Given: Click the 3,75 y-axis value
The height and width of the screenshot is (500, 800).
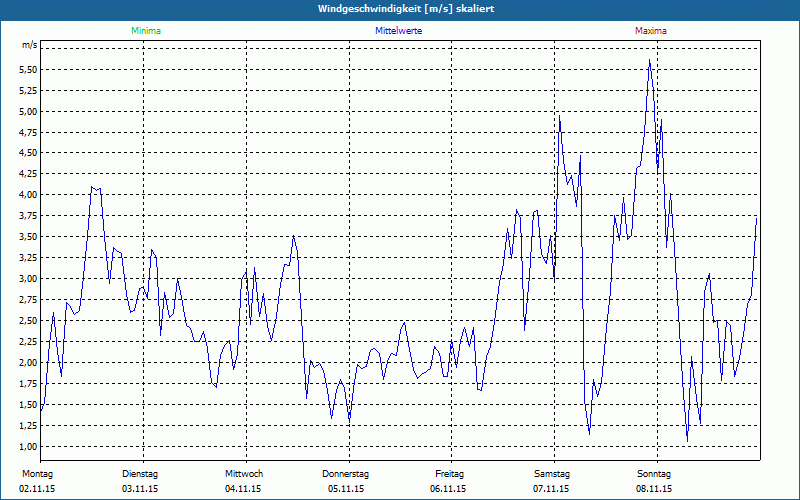Looking at the screenshot, I should coord(29,216).
